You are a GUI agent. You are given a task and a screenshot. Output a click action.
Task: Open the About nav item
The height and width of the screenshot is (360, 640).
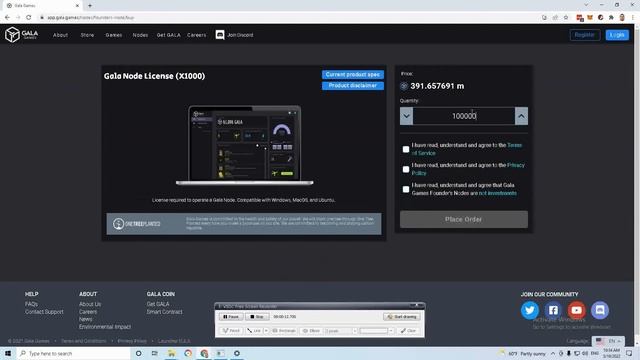pos(60,35)
